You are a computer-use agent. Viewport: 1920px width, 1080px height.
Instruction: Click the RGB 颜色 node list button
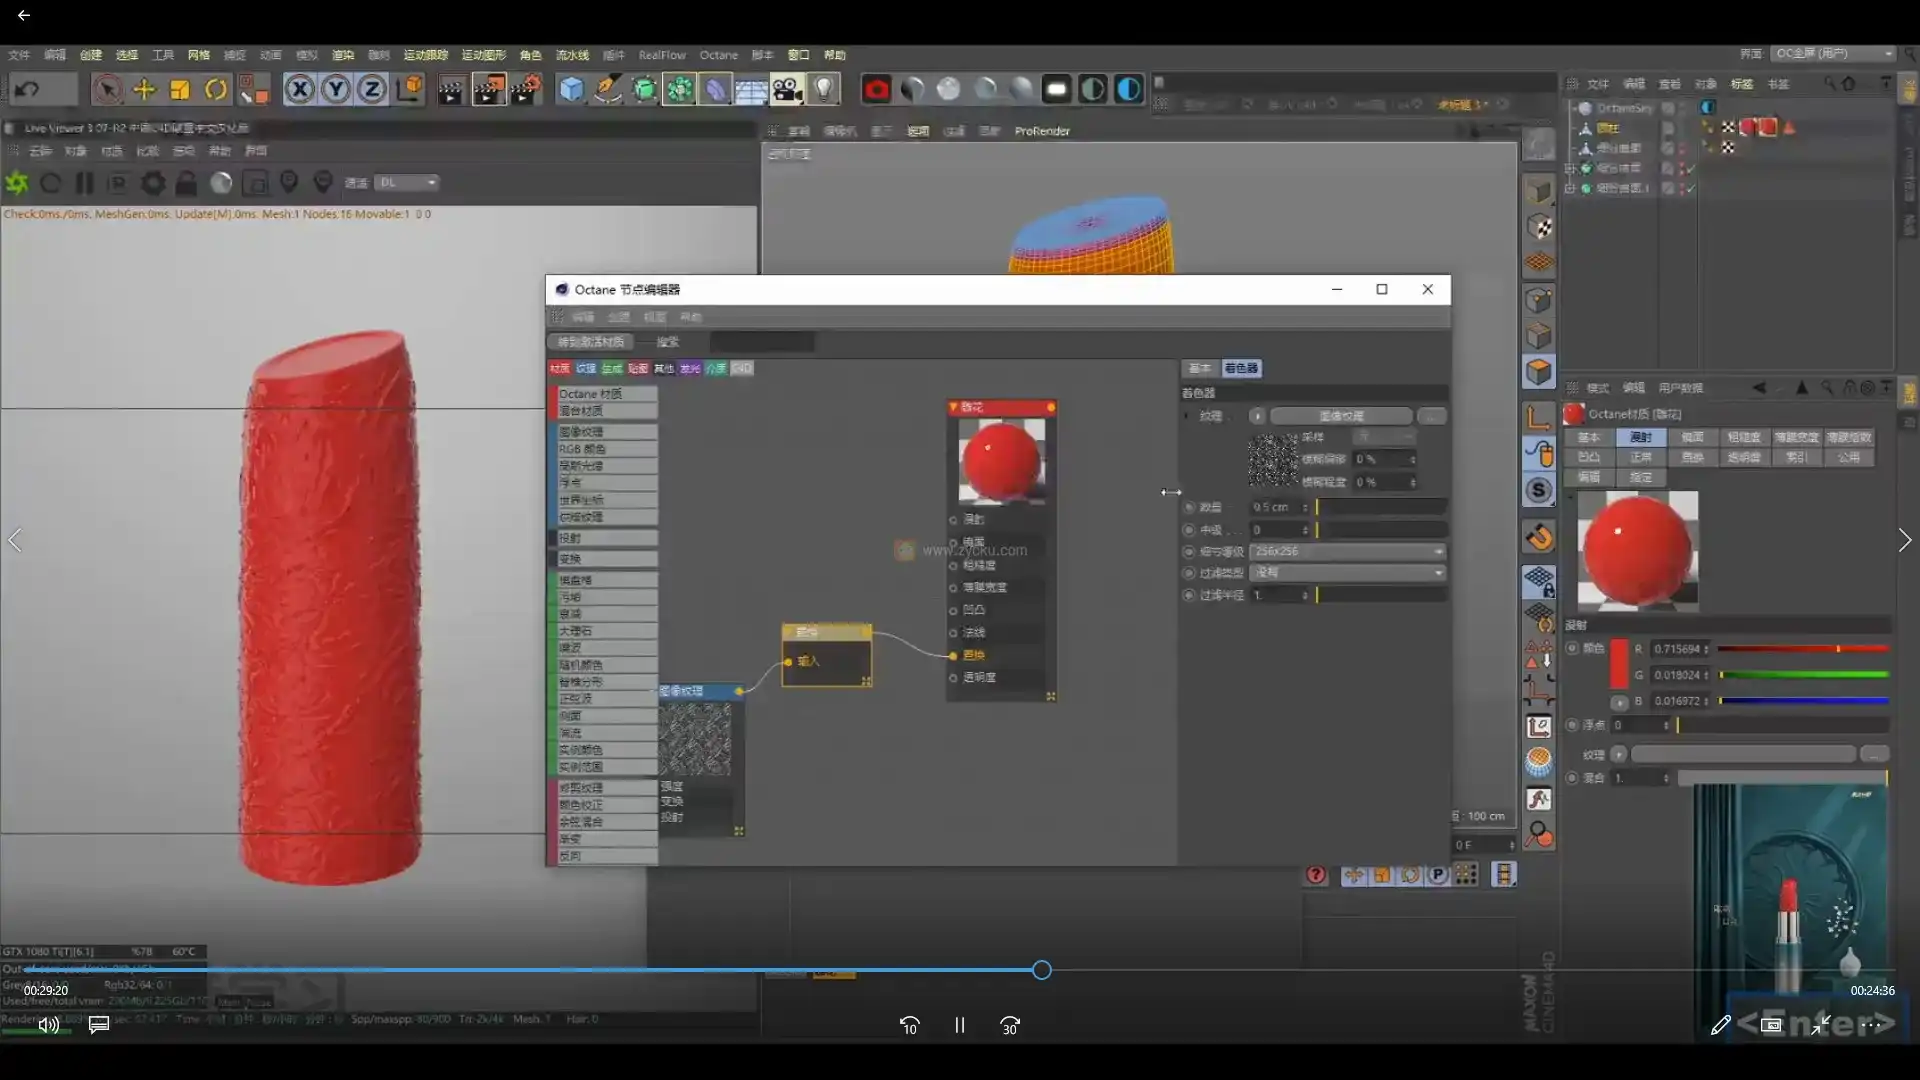point(606,449)
